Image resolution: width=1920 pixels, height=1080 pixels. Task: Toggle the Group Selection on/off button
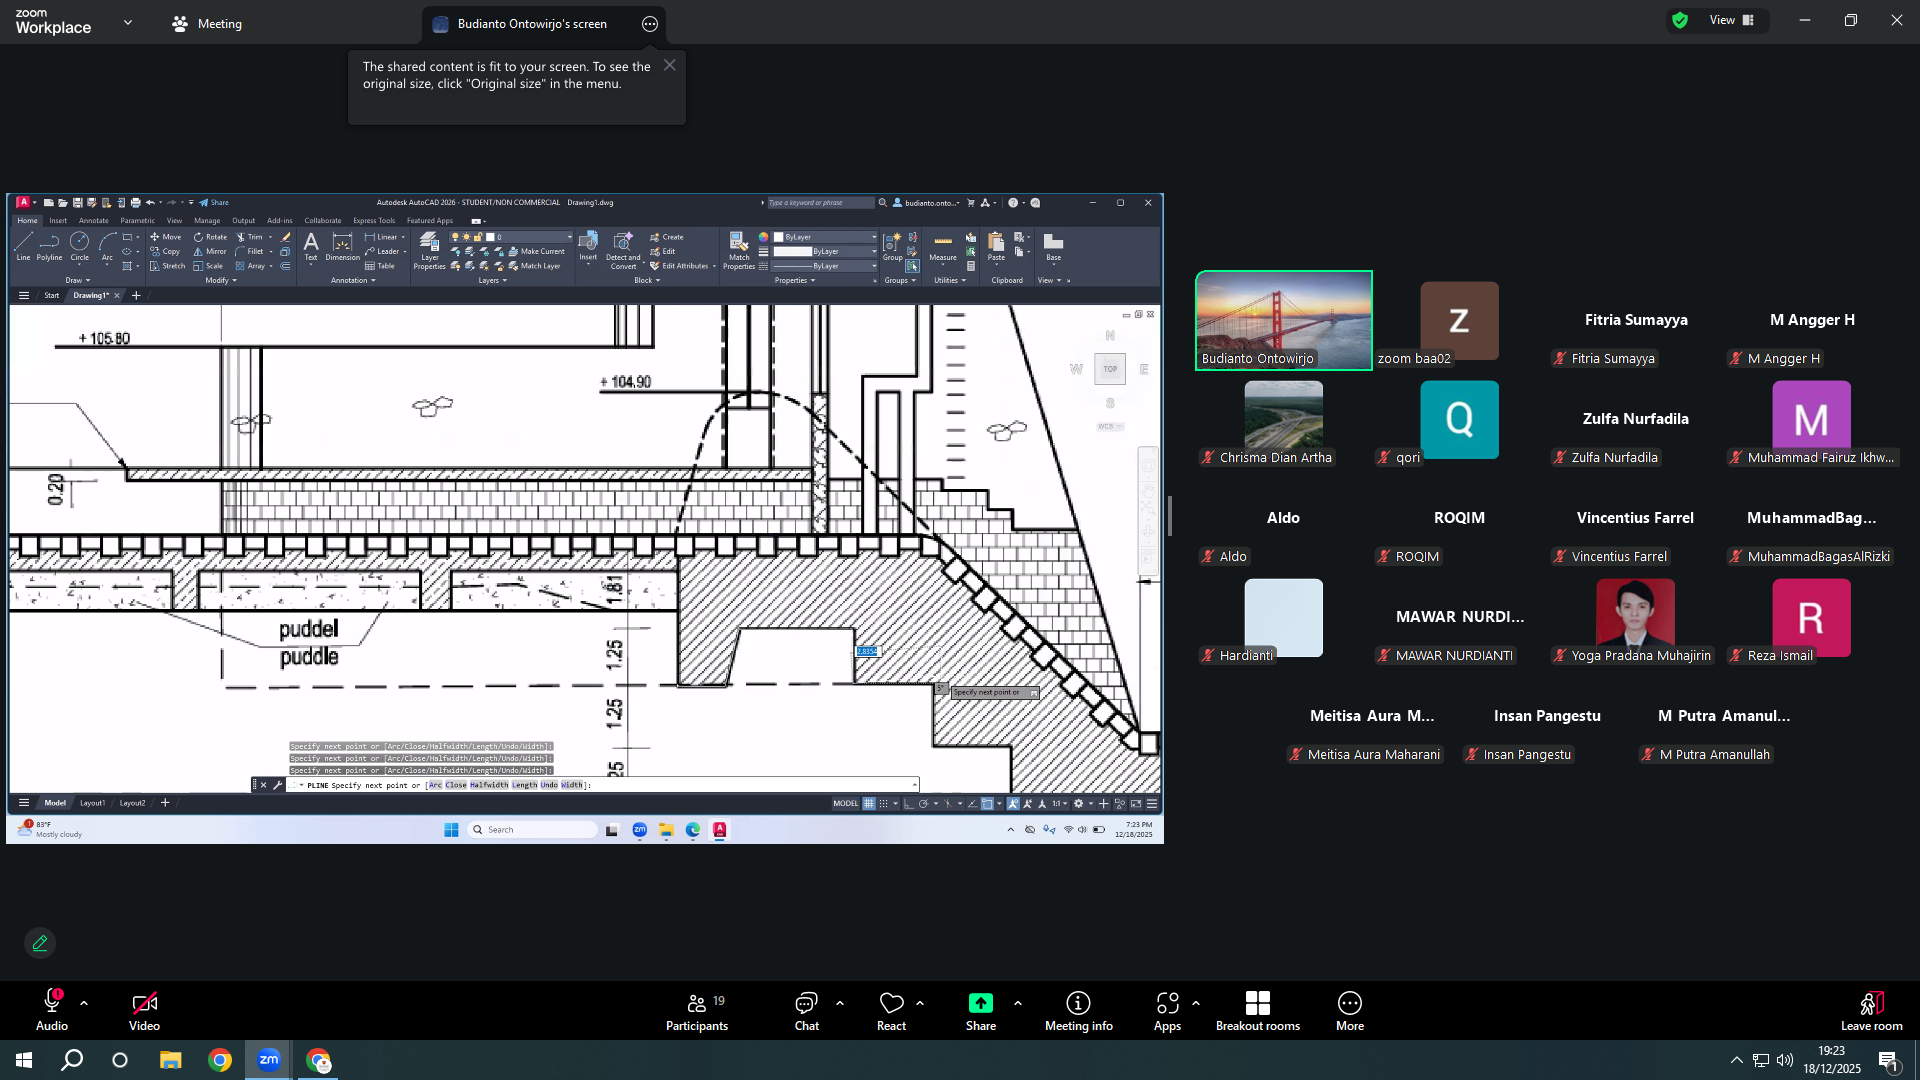click(912, 266)
